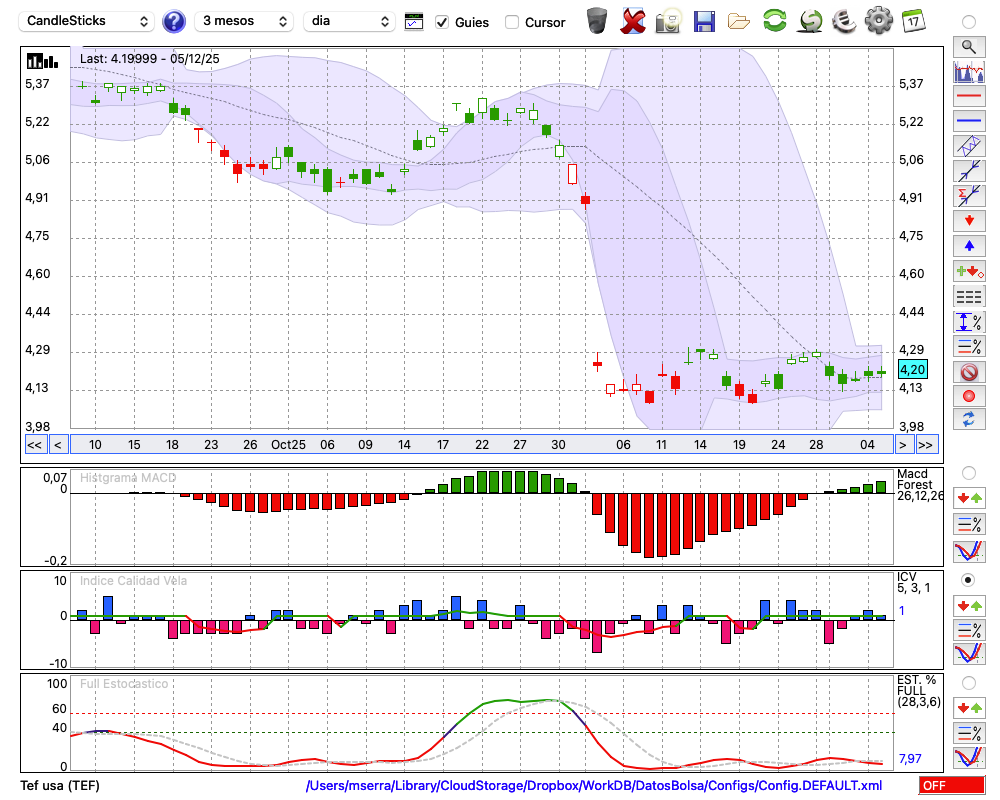Click the red OFF toggle button
The height and width of the screenshot is (800, 1000).
pyautogui.click(x=950, y=786)
